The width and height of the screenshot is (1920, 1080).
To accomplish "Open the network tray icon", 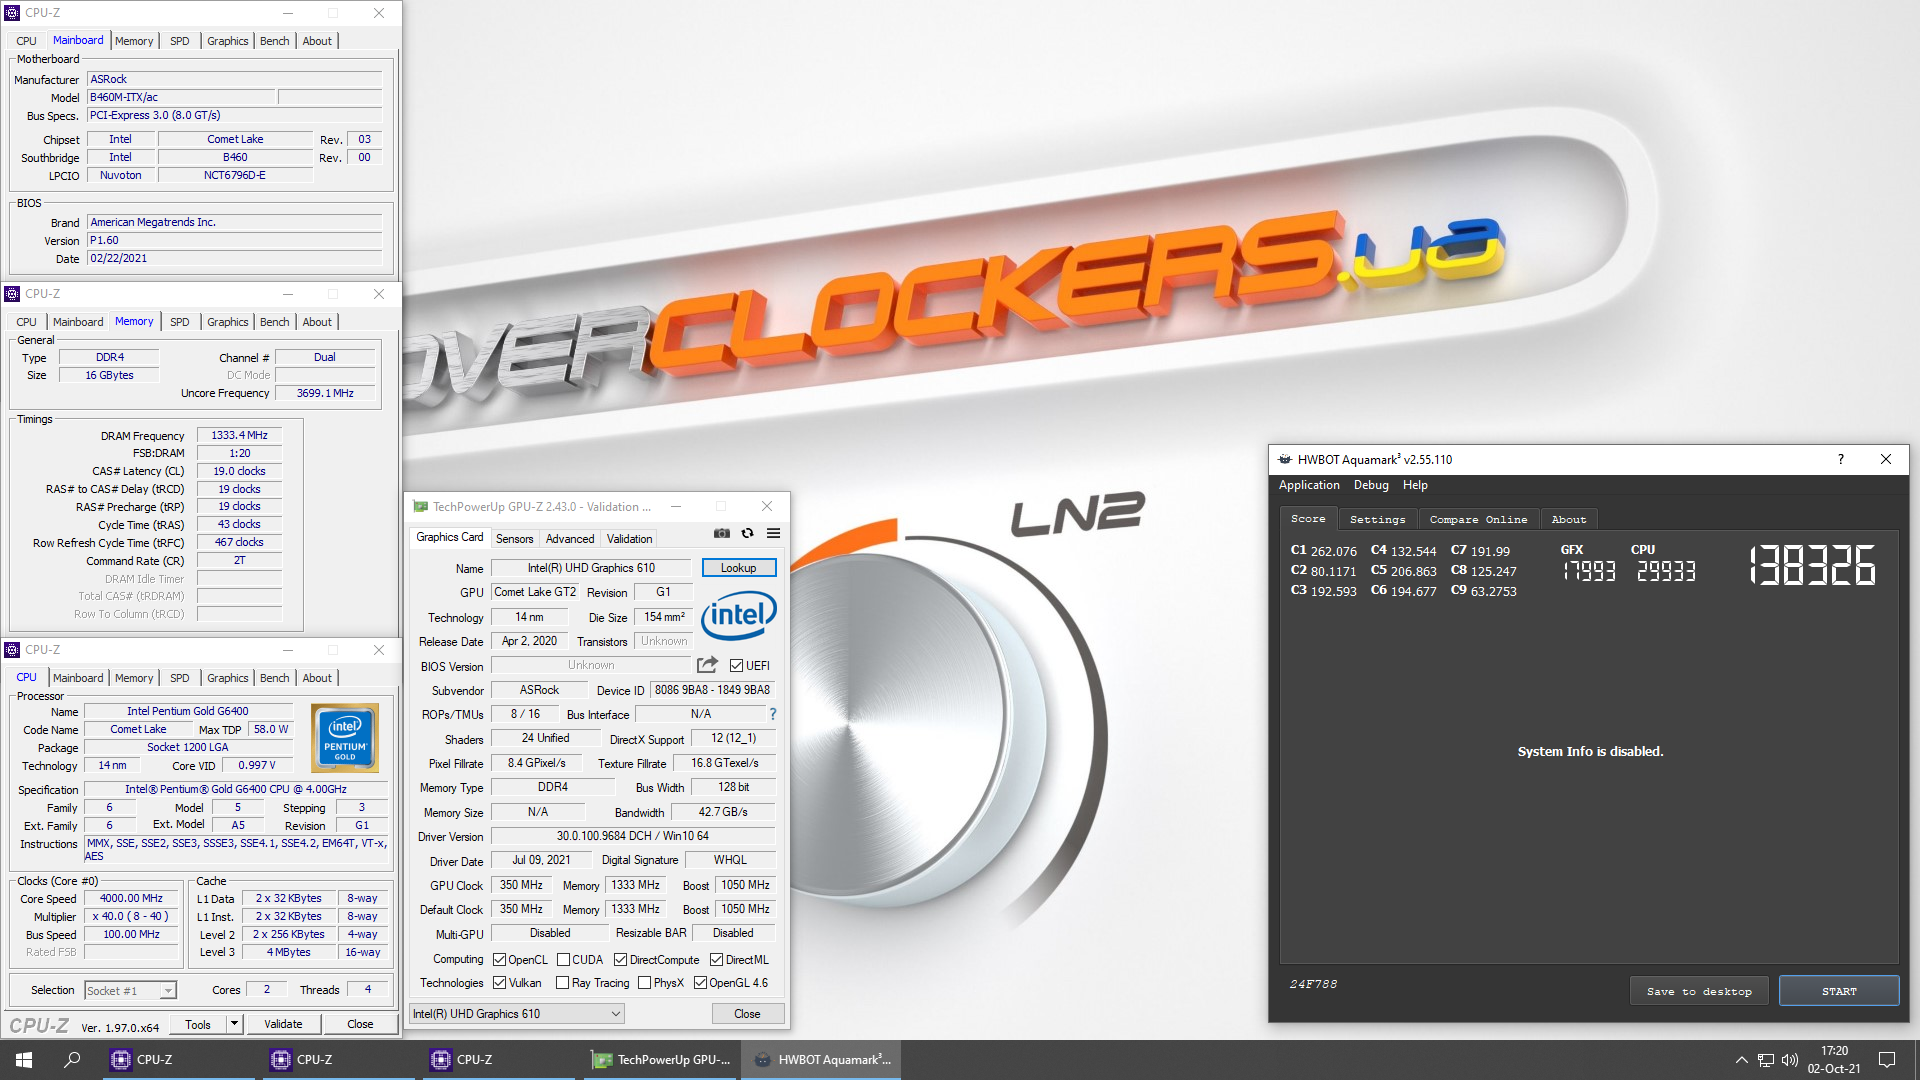I will click(x=1766, y=1060).
